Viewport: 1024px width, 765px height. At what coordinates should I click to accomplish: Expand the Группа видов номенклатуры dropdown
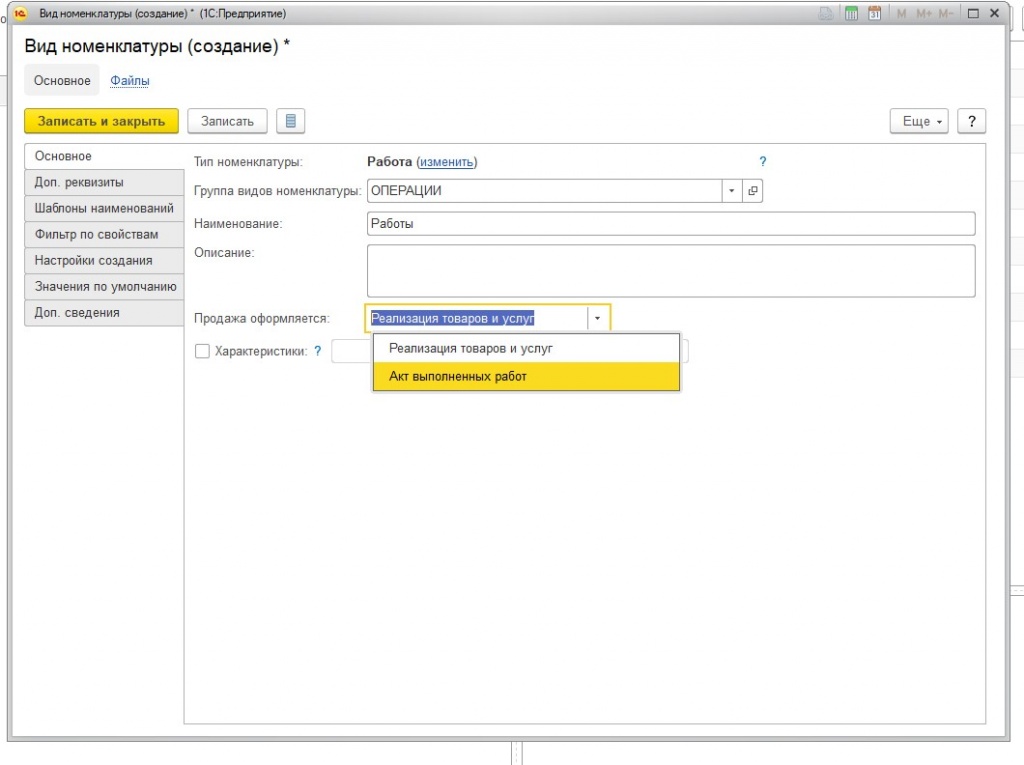click(x=731, y=191)
